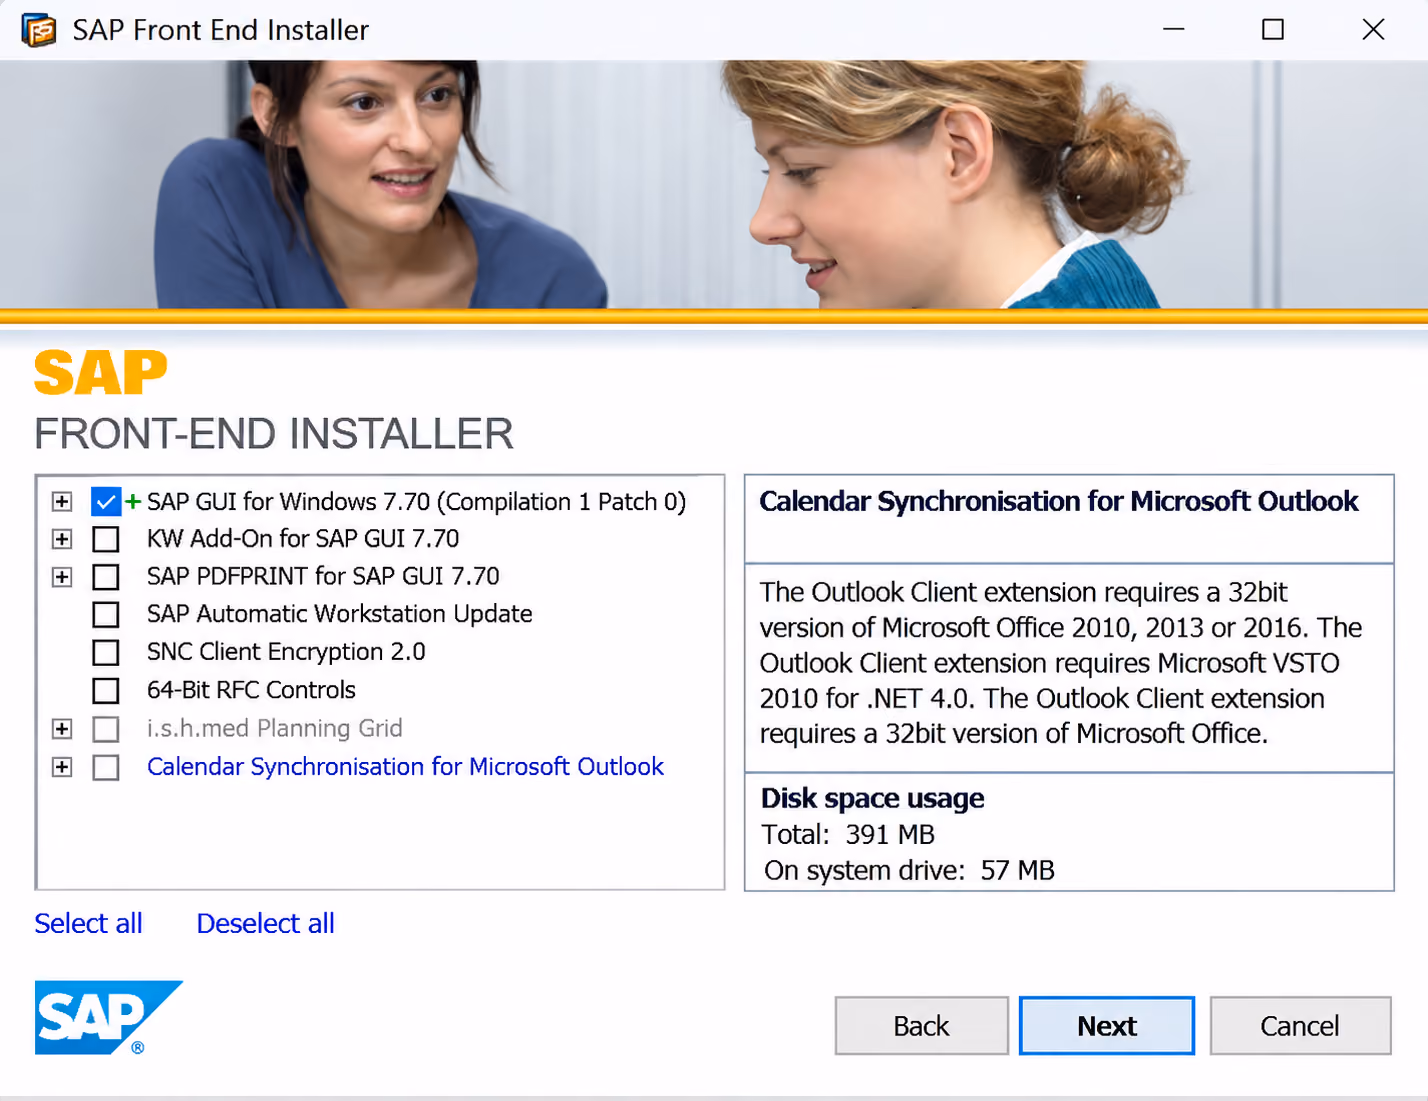The image size is (1428, 1101).
Task: Close the SAP Front End Installer window
Action: pyautogui.click(x=1373, y=29)
